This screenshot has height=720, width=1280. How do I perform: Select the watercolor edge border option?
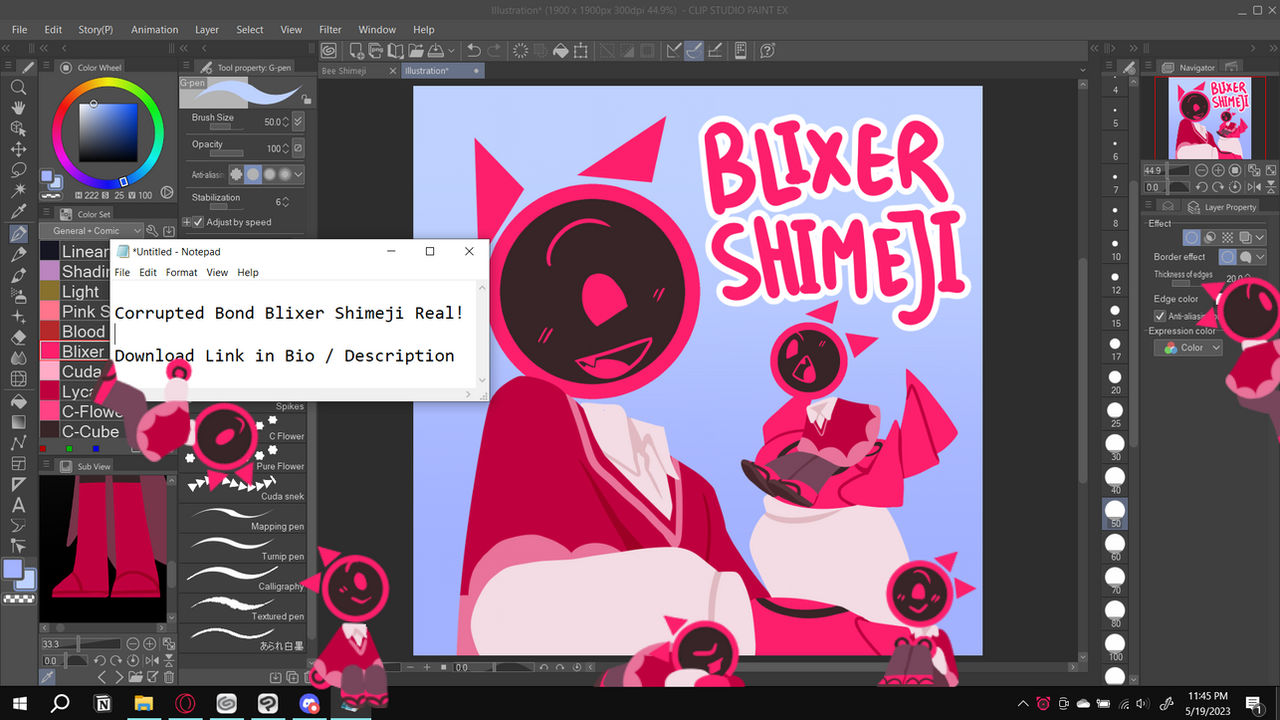click(1246, 257)
